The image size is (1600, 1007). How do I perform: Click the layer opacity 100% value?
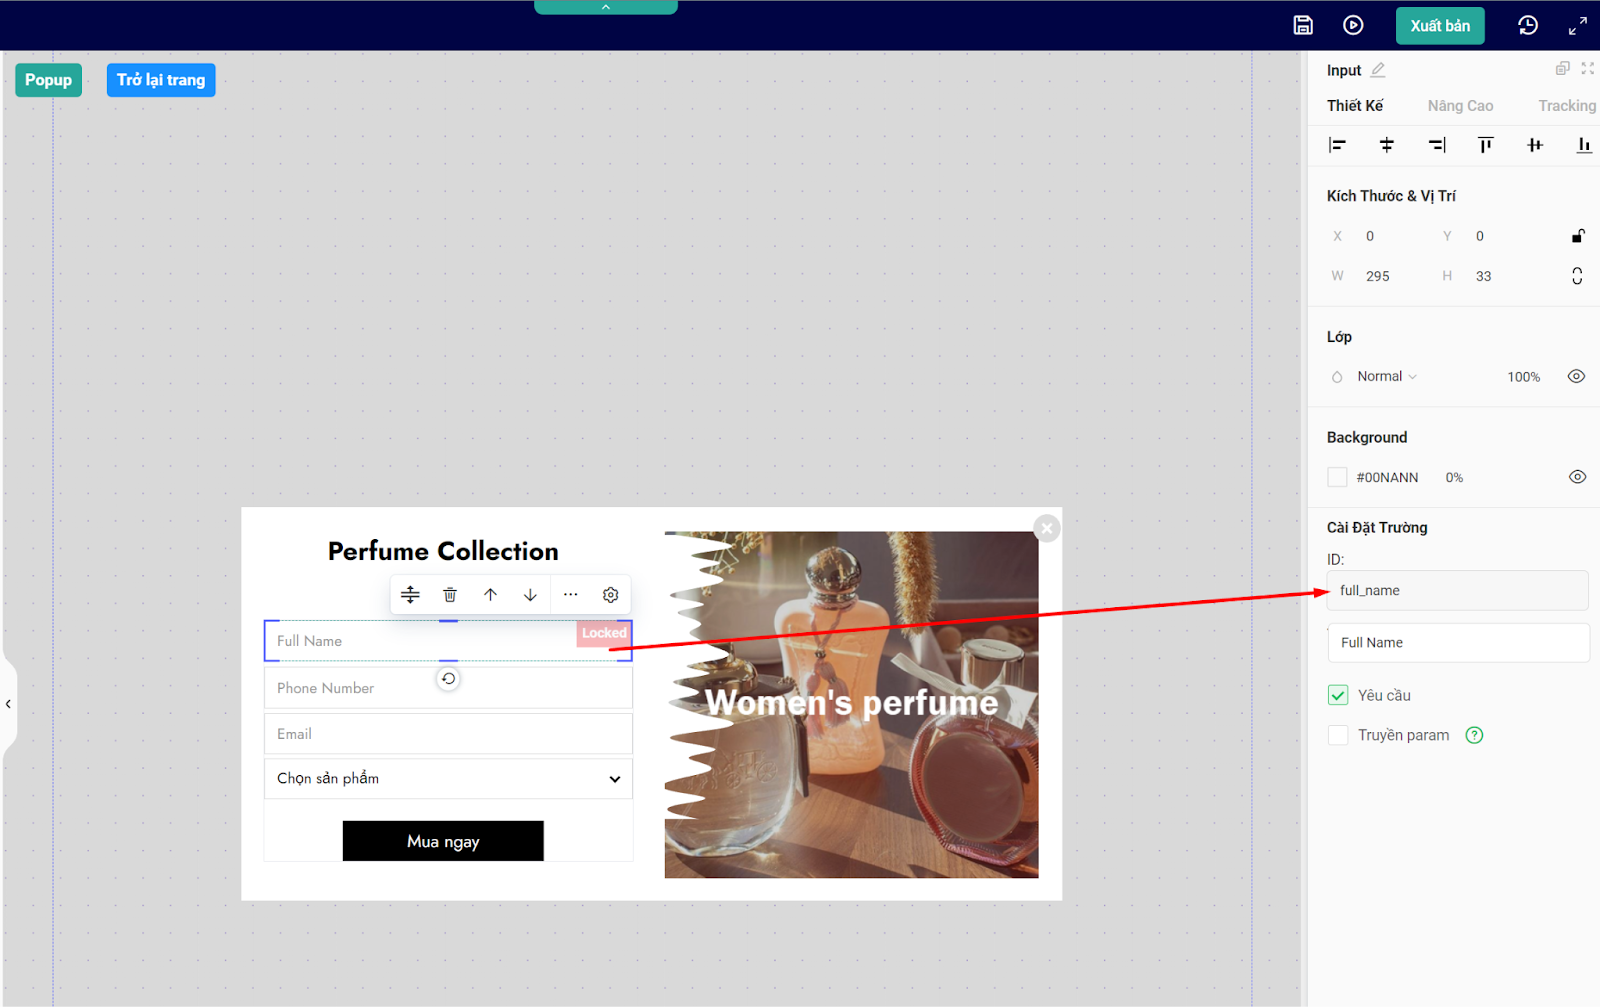[x=1524, y=377]
